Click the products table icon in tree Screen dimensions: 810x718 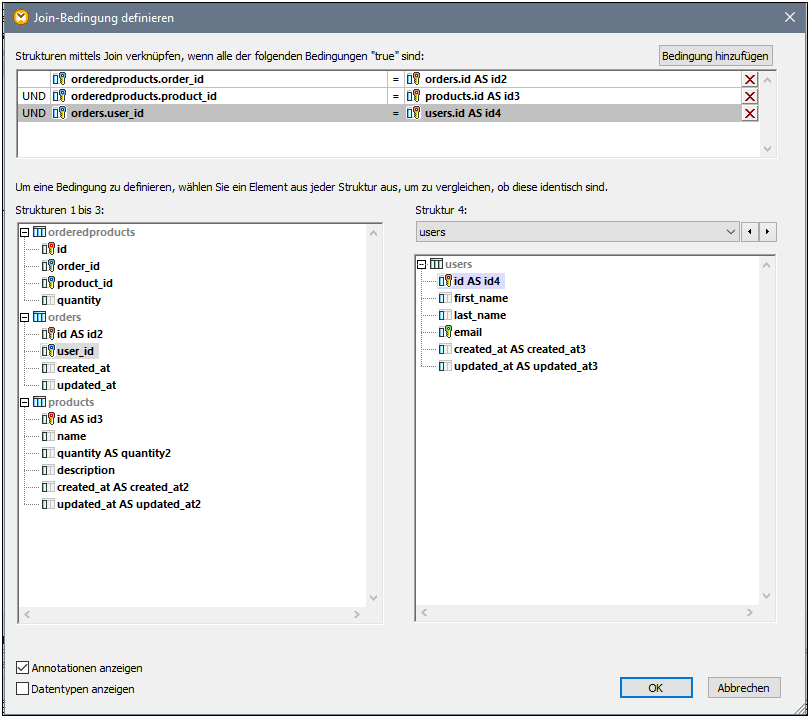[40, 402]
